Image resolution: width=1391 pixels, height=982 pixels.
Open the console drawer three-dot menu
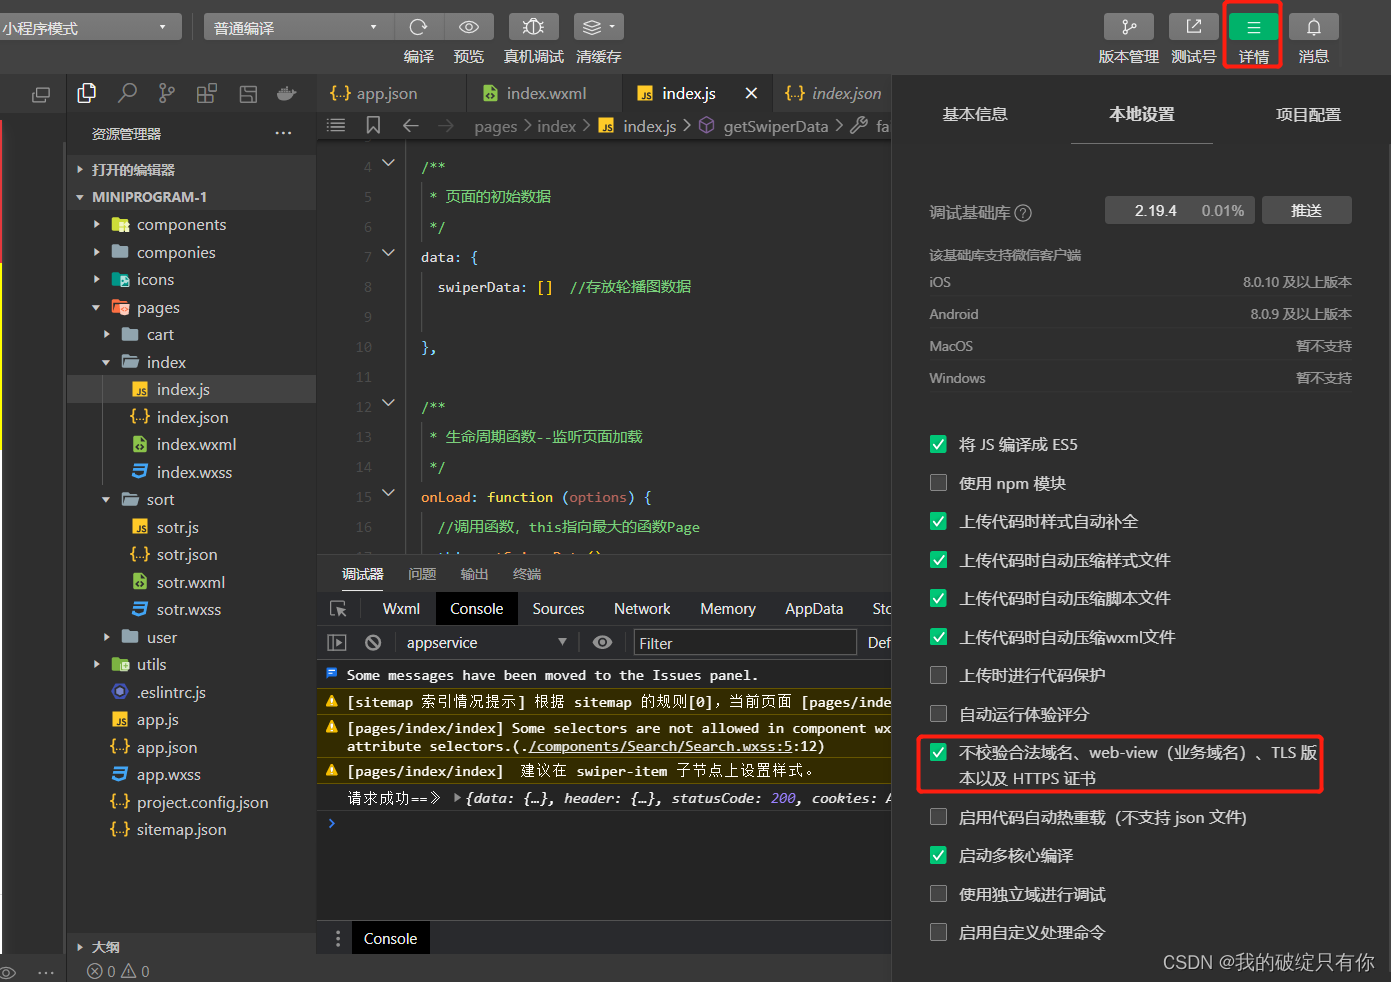click(x=338, y=938)
